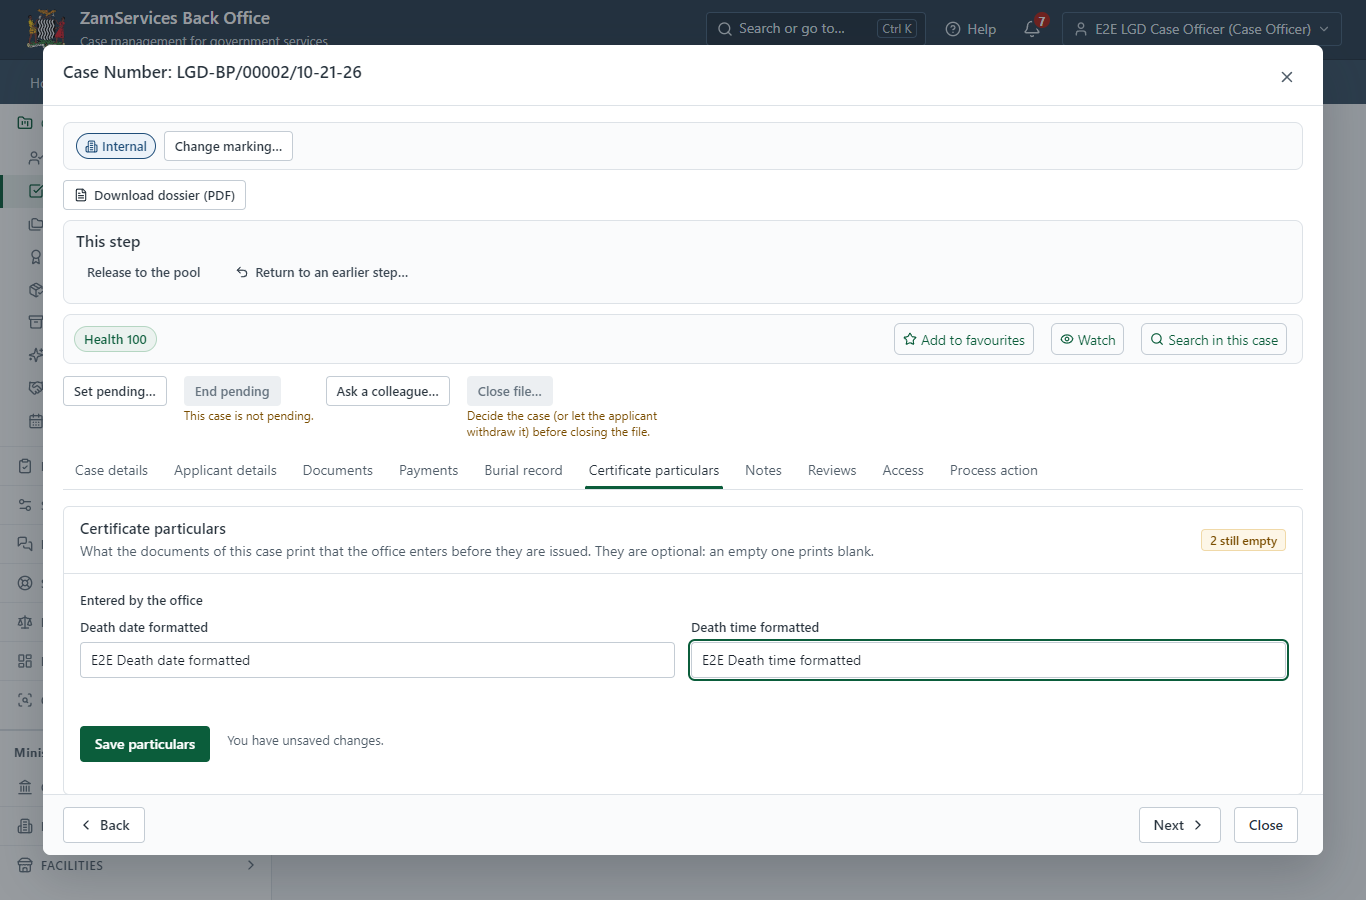The height and width of the screenshot is (900, 1366).
Task: Click the bank building icon in the sidebar
Action: (25, 787)
